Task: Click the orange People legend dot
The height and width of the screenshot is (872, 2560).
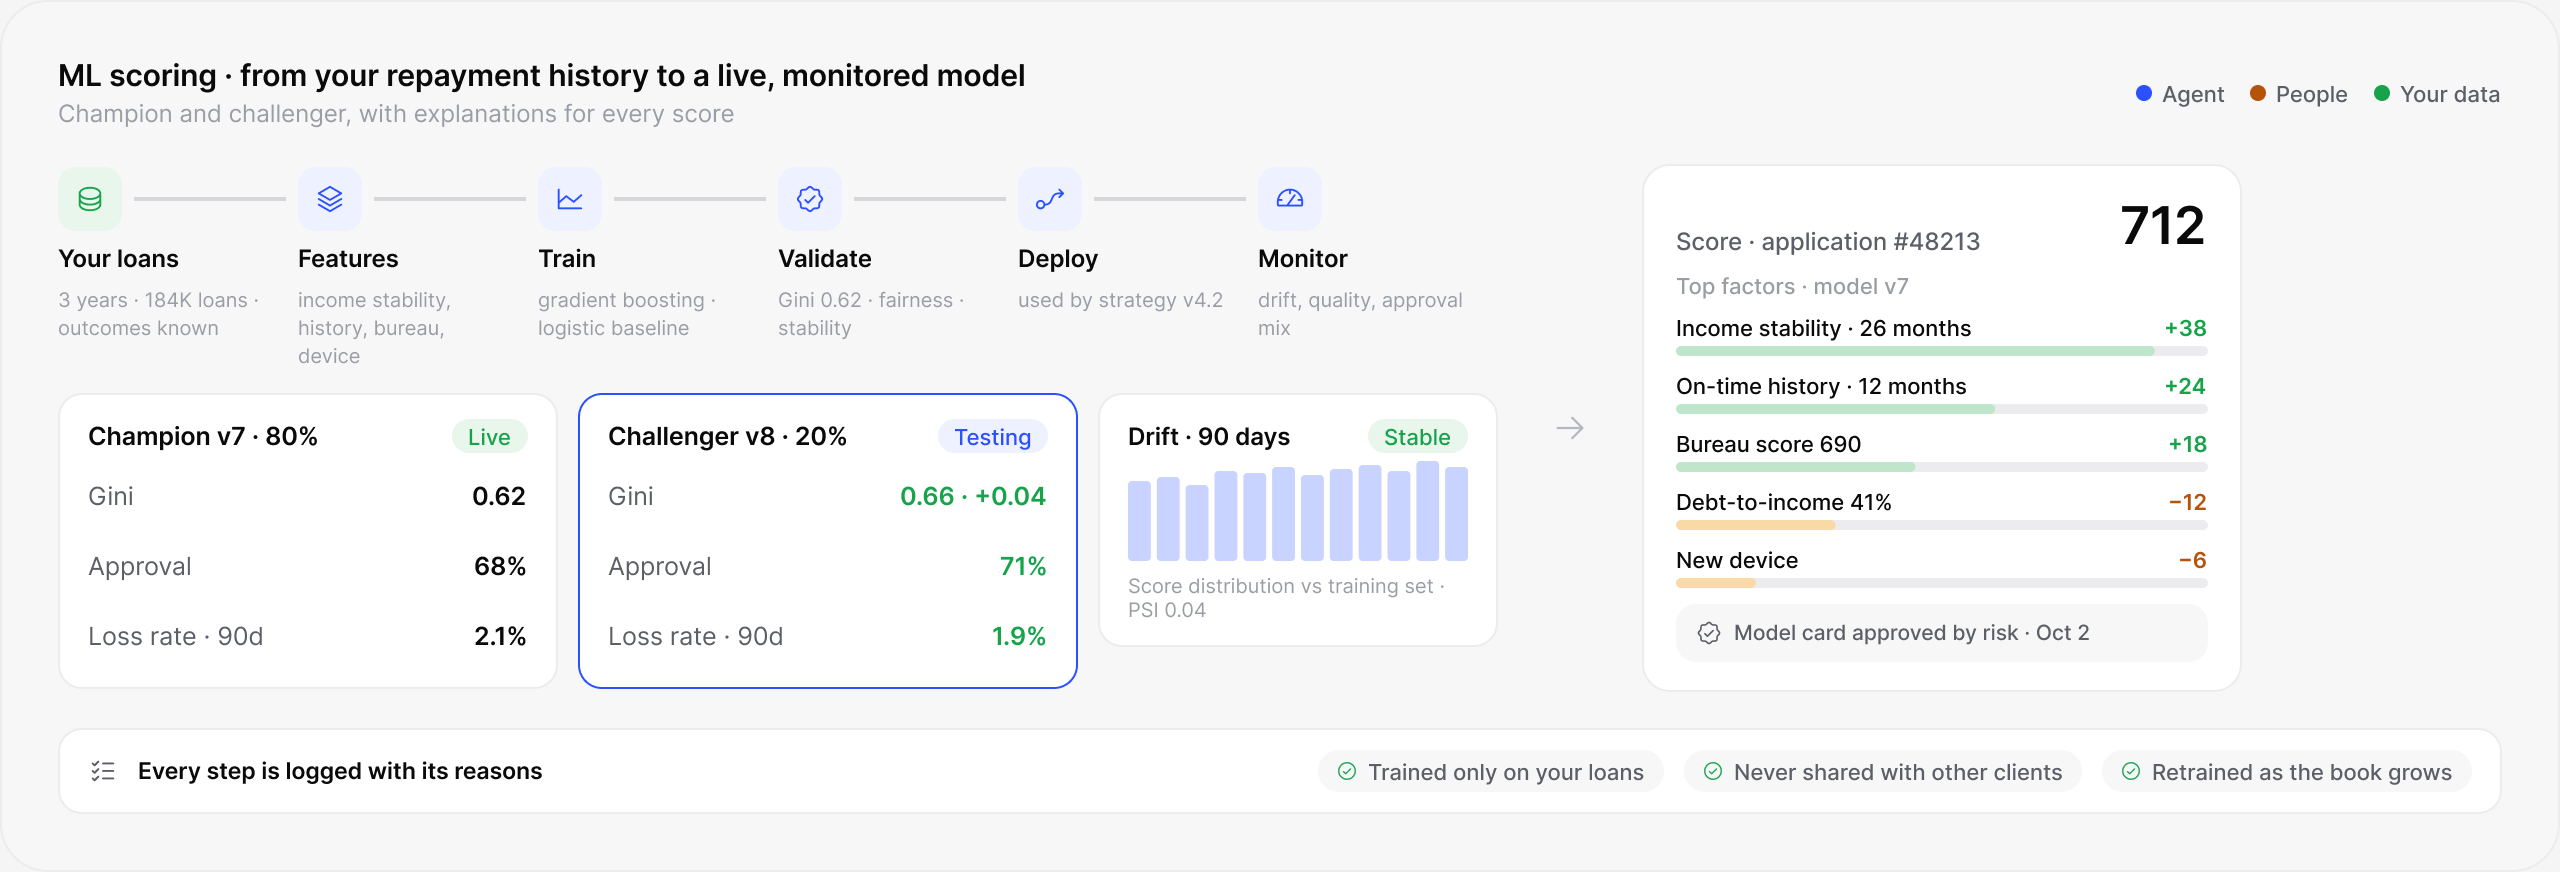Action: click(x=2258, y=93)
